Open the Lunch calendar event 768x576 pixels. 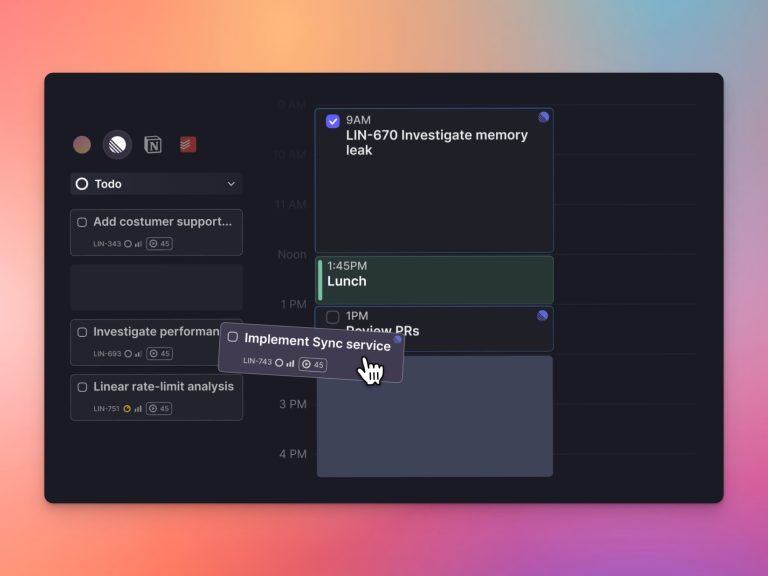coord(435,279)
